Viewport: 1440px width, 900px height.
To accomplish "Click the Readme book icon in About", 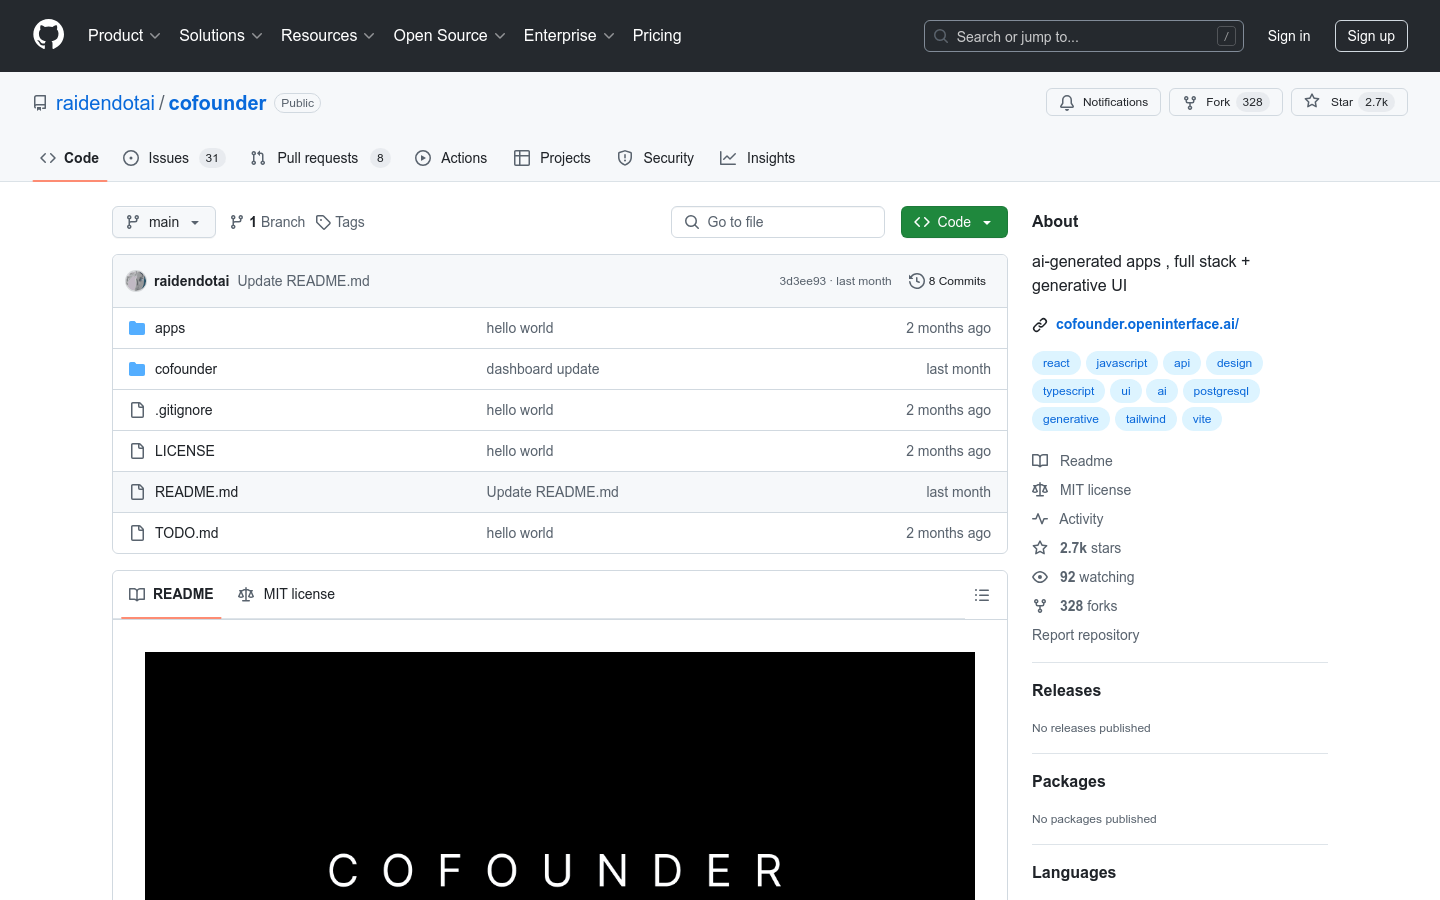I will (1040, 461).
